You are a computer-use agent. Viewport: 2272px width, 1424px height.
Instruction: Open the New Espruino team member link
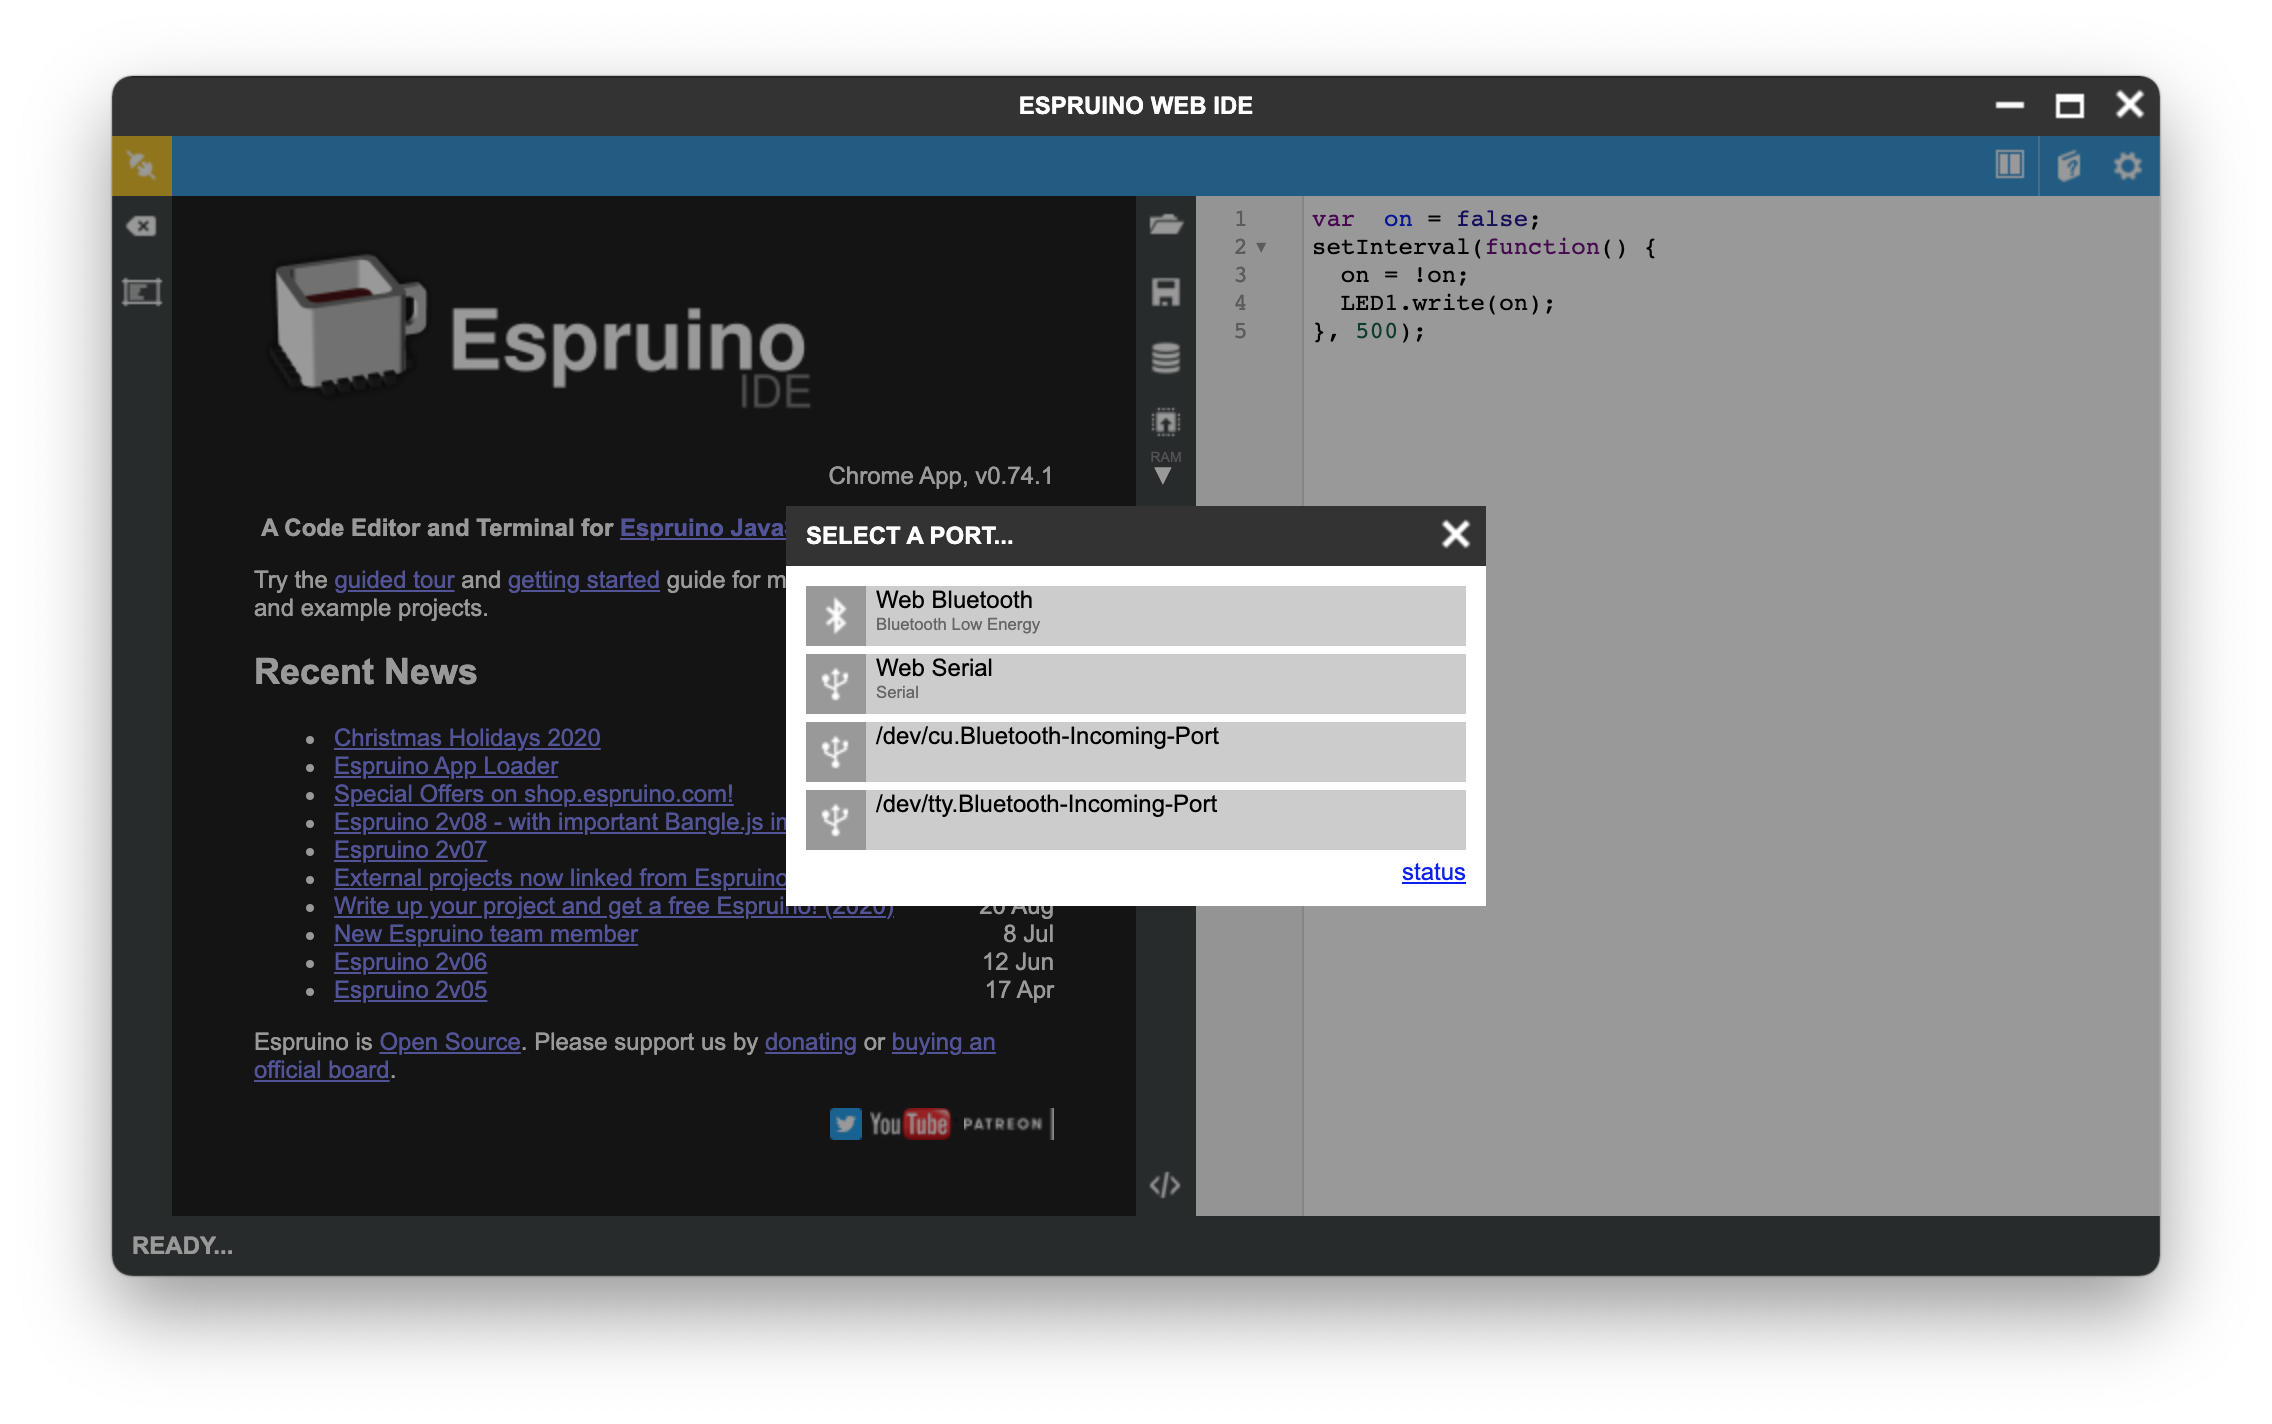click(x=486, y=934)
